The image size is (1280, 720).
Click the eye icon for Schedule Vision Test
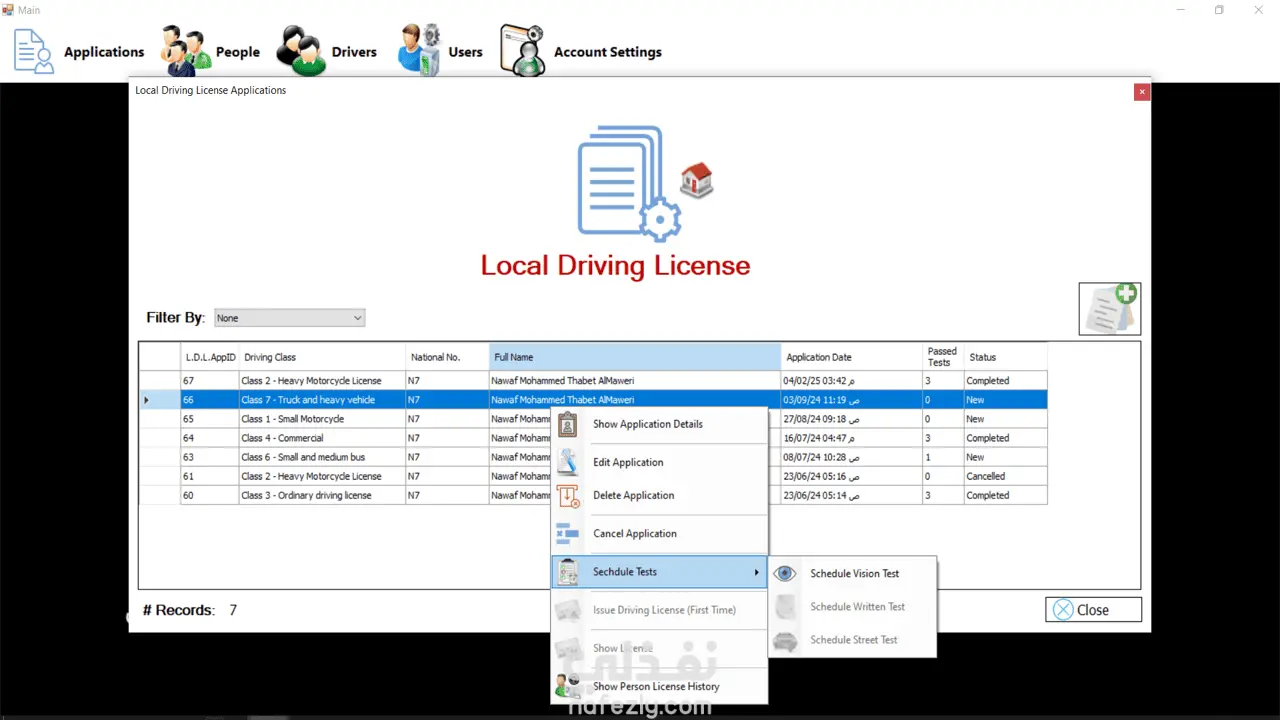point(785,574)
